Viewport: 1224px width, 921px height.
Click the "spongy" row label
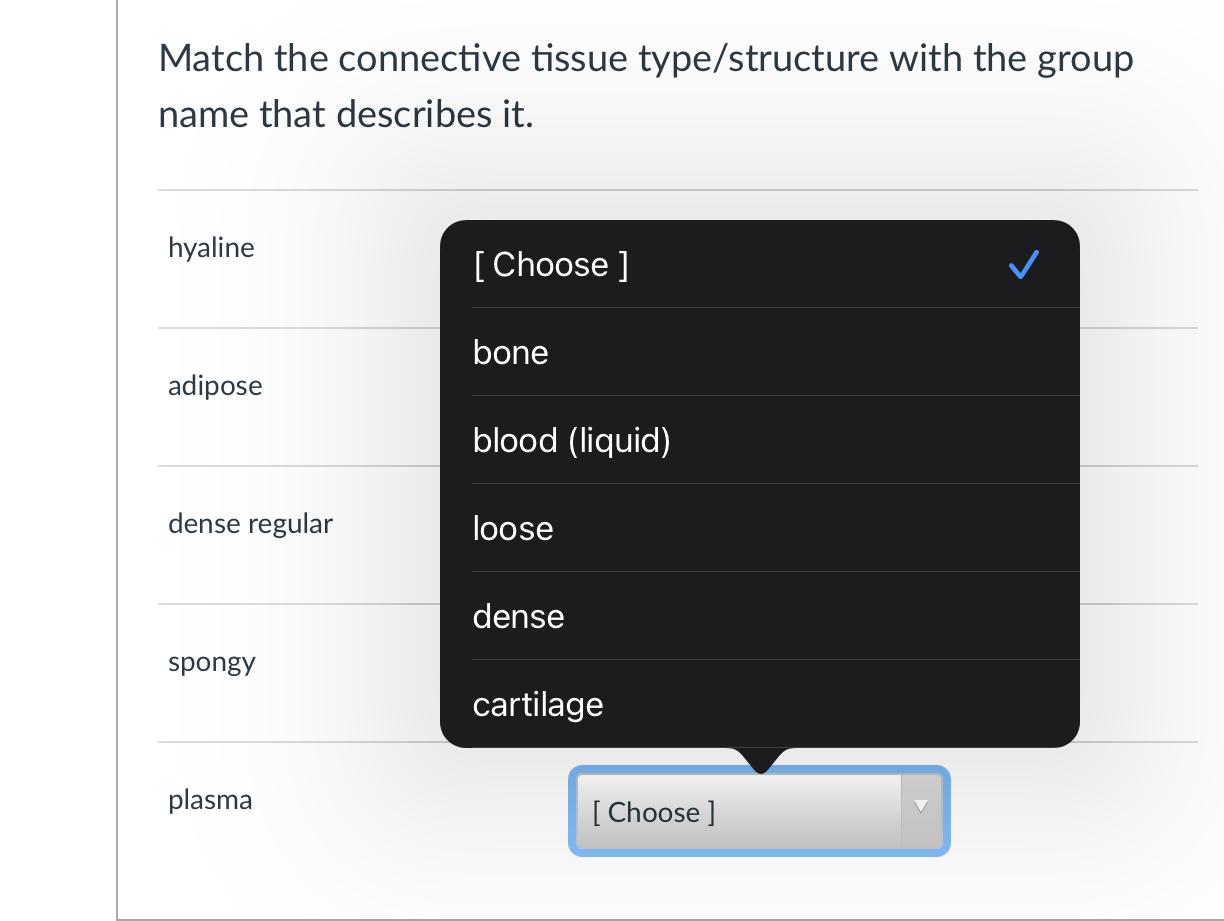(212, 662)
